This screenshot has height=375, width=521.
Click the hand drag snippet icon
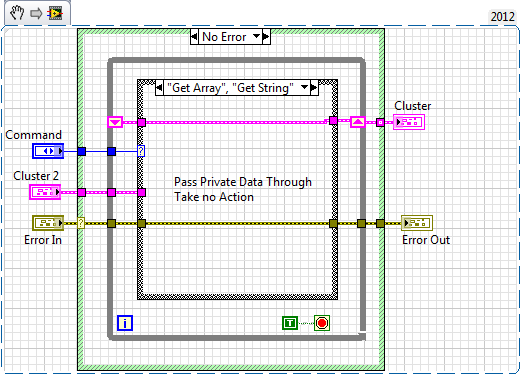[x=17, y=13]
